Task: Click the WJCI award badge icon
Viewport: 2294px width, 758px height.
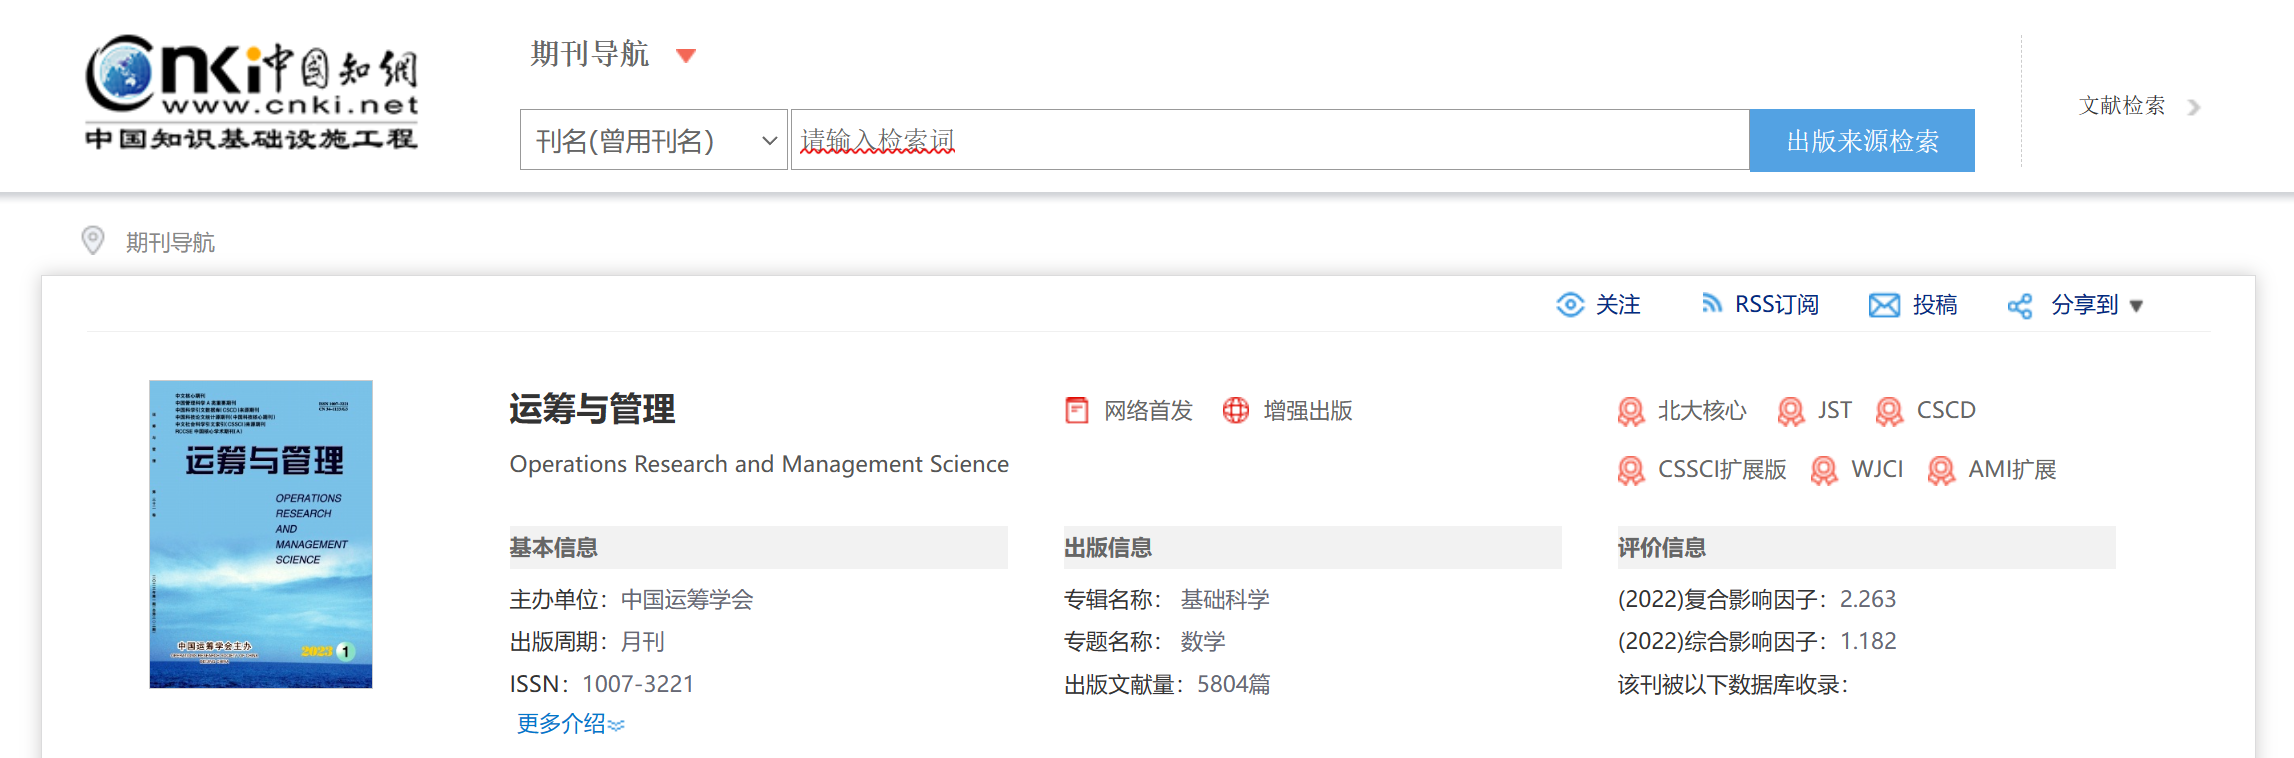Action: [x=1824, y=471]
